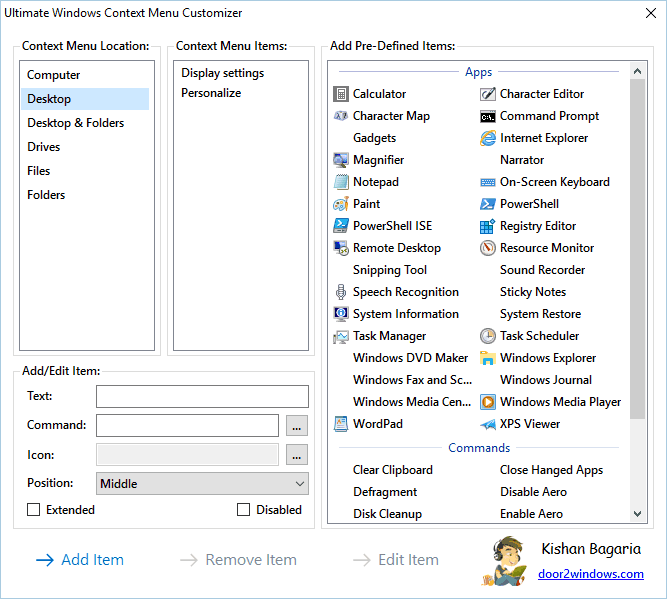Select Desktop in Context Menu Location

pyautogui.click(x=85, y=99)
